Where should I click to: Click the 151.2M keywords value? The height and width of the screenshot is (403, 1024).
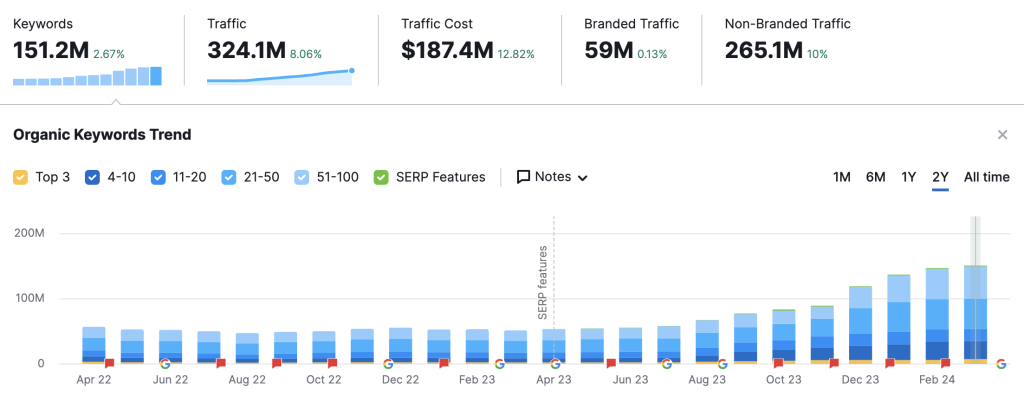pyautogui.click(x=51, y=50)
